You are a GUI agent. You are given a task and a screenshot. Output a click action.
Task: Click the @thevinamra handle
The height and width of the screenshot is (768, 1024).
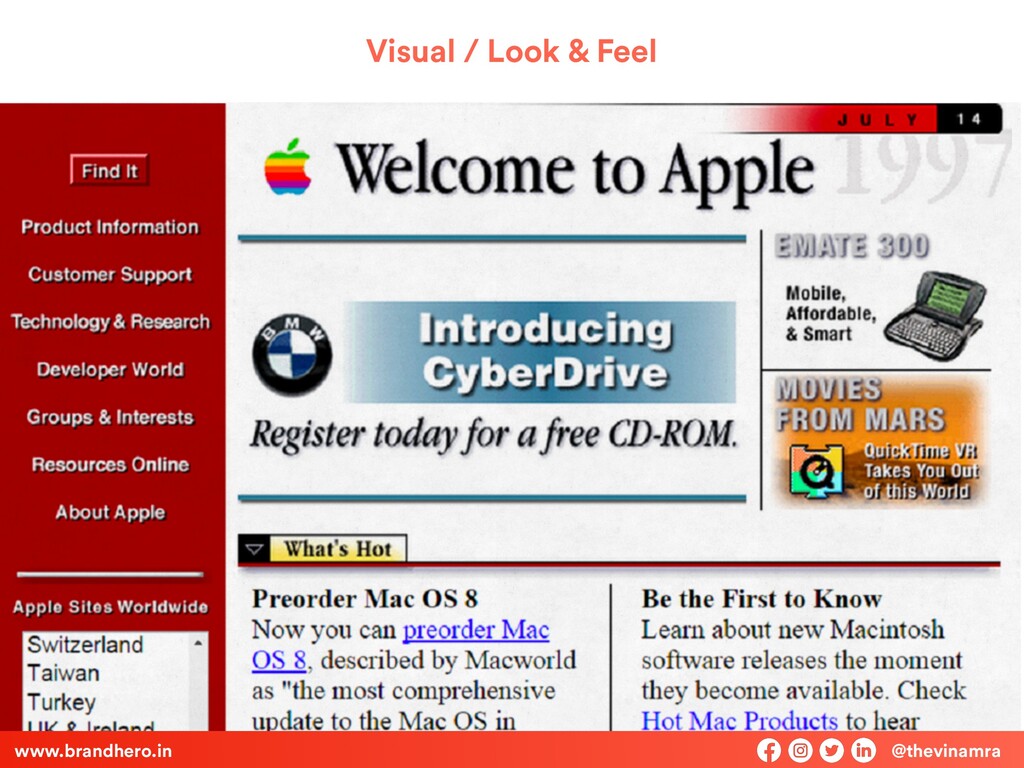946,750
